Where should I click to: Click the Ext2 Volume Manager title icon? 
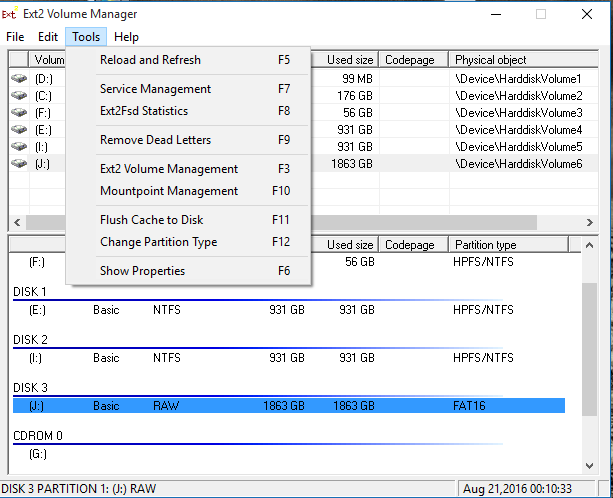9,14
